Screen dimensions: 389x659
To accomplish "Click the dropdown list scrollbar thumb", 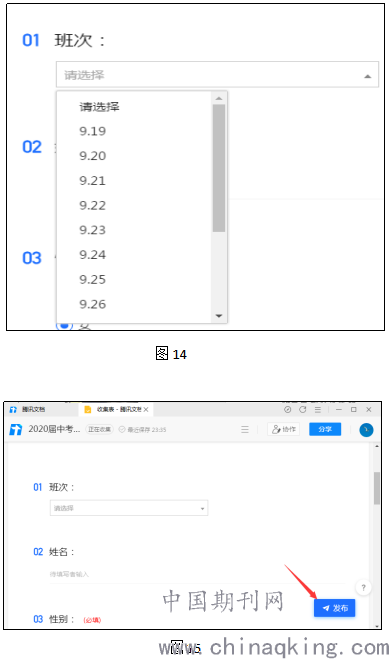I will (x=219, y=168).
